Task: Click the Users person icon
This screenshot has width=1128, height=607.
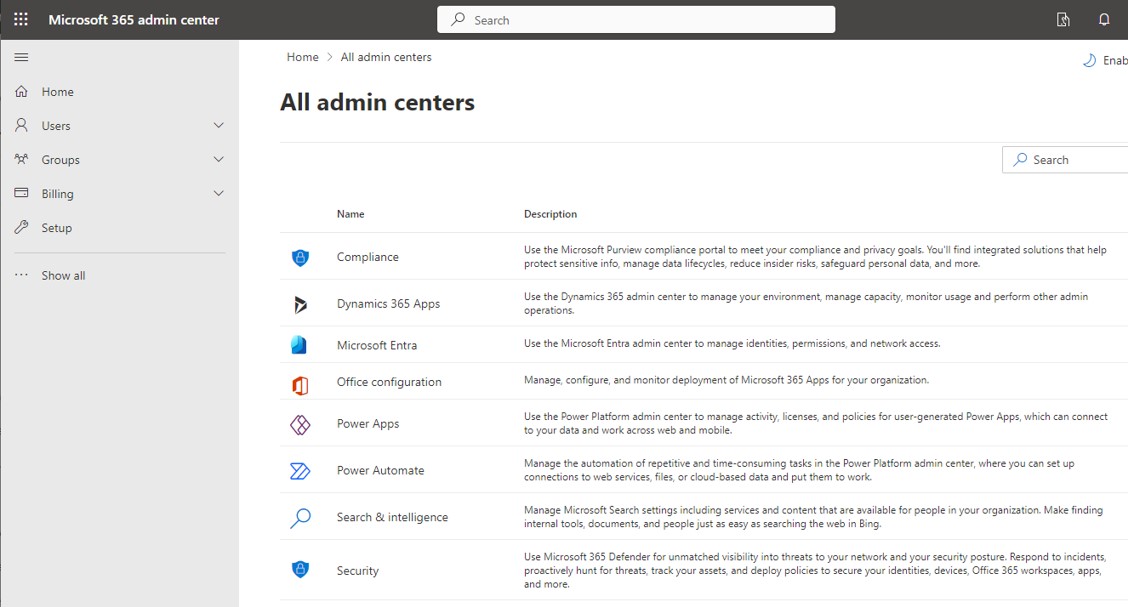Action: point(22,125)
